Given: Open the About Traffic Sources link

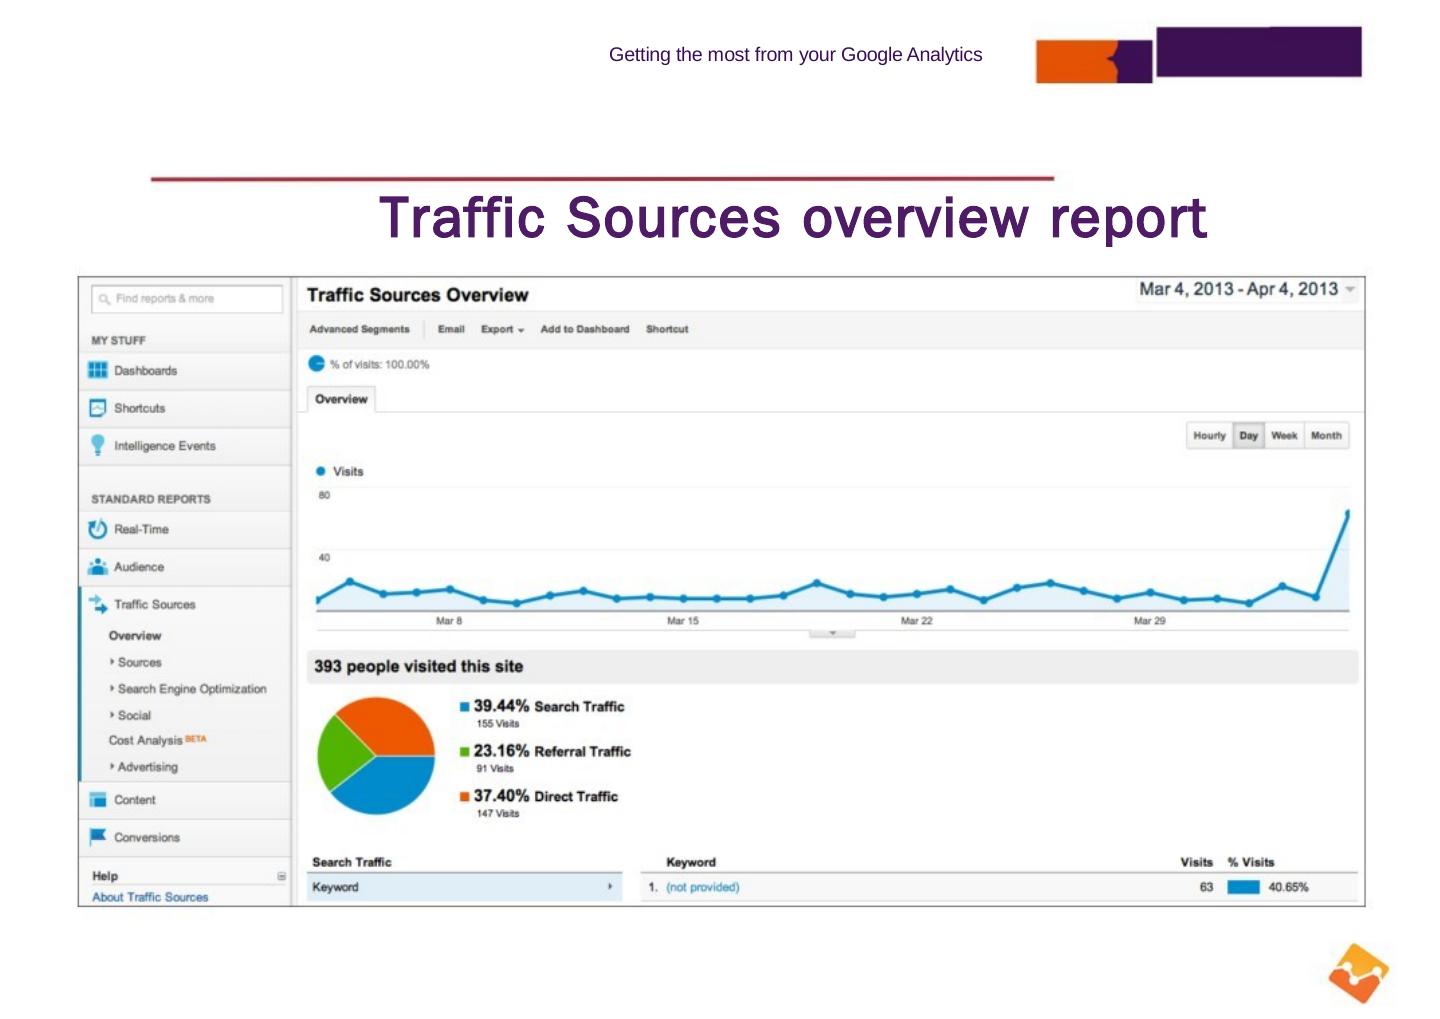Looking at the screenshot, I should click(x=150, y=897).
